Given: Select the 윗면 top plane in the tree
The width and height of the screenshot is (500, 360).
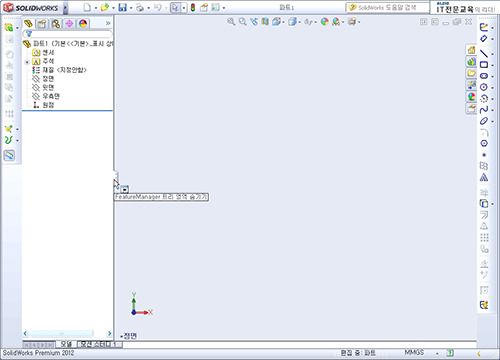Looking at the screenshot, I should (43, 87).
